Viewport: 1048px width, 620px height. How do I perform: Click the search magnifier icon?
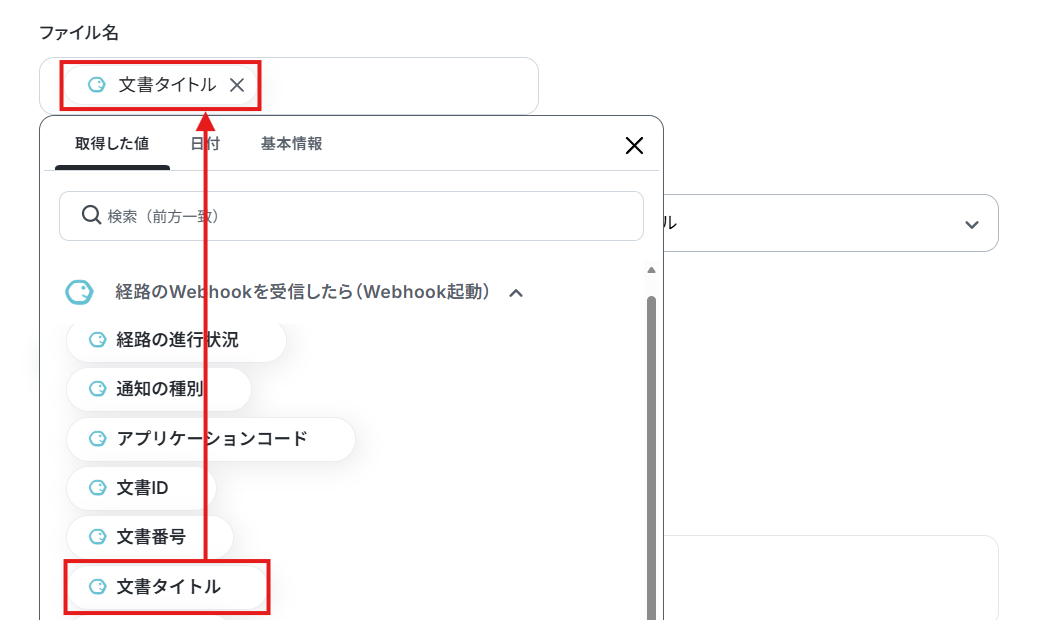[91, 215]
